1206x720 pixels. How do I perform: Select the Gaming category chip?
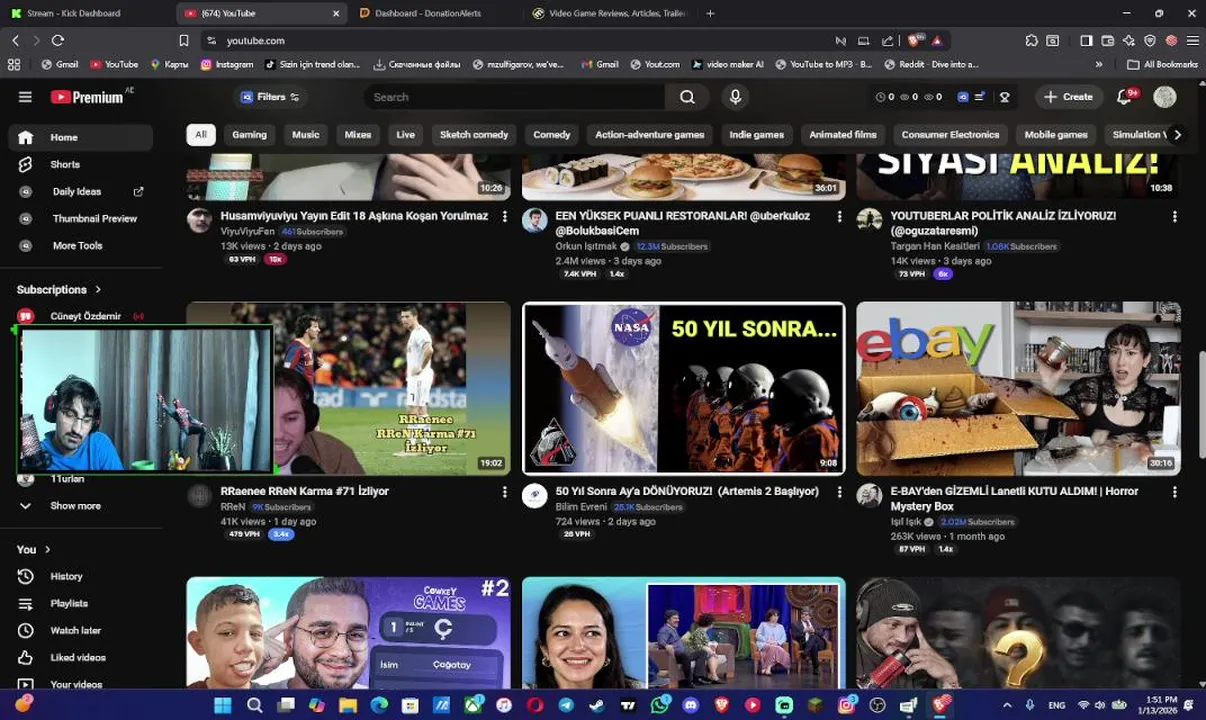(250, 135)
